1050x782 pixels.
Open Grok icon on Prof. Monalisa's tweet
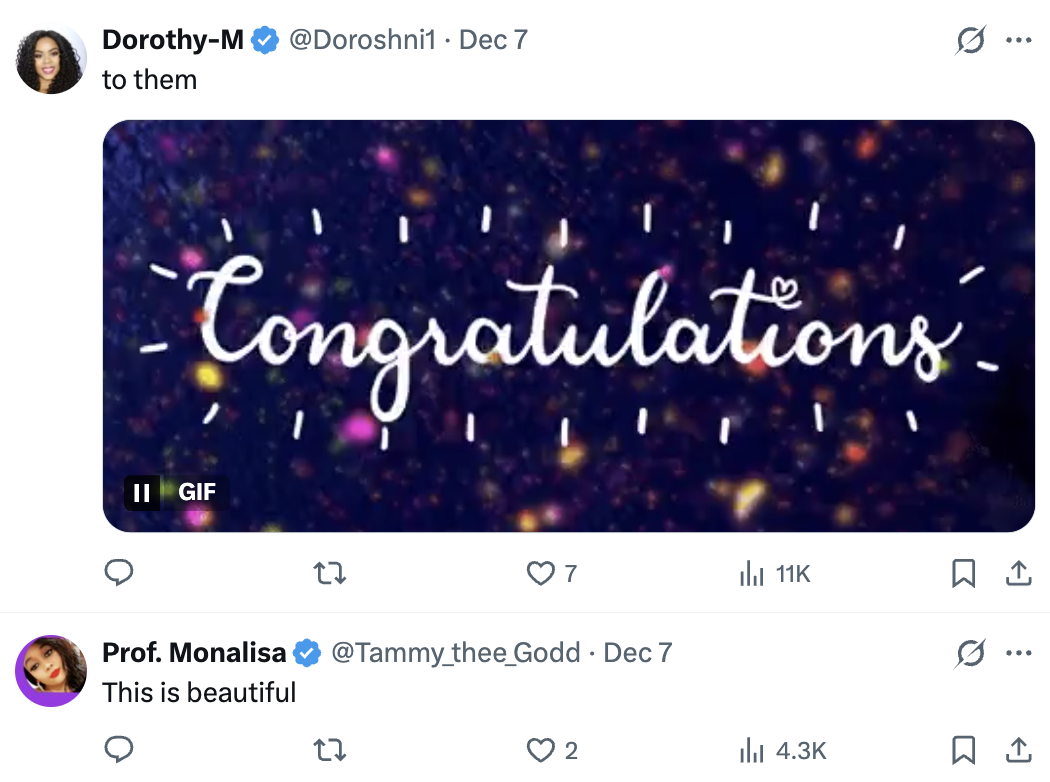click(969, 654)
